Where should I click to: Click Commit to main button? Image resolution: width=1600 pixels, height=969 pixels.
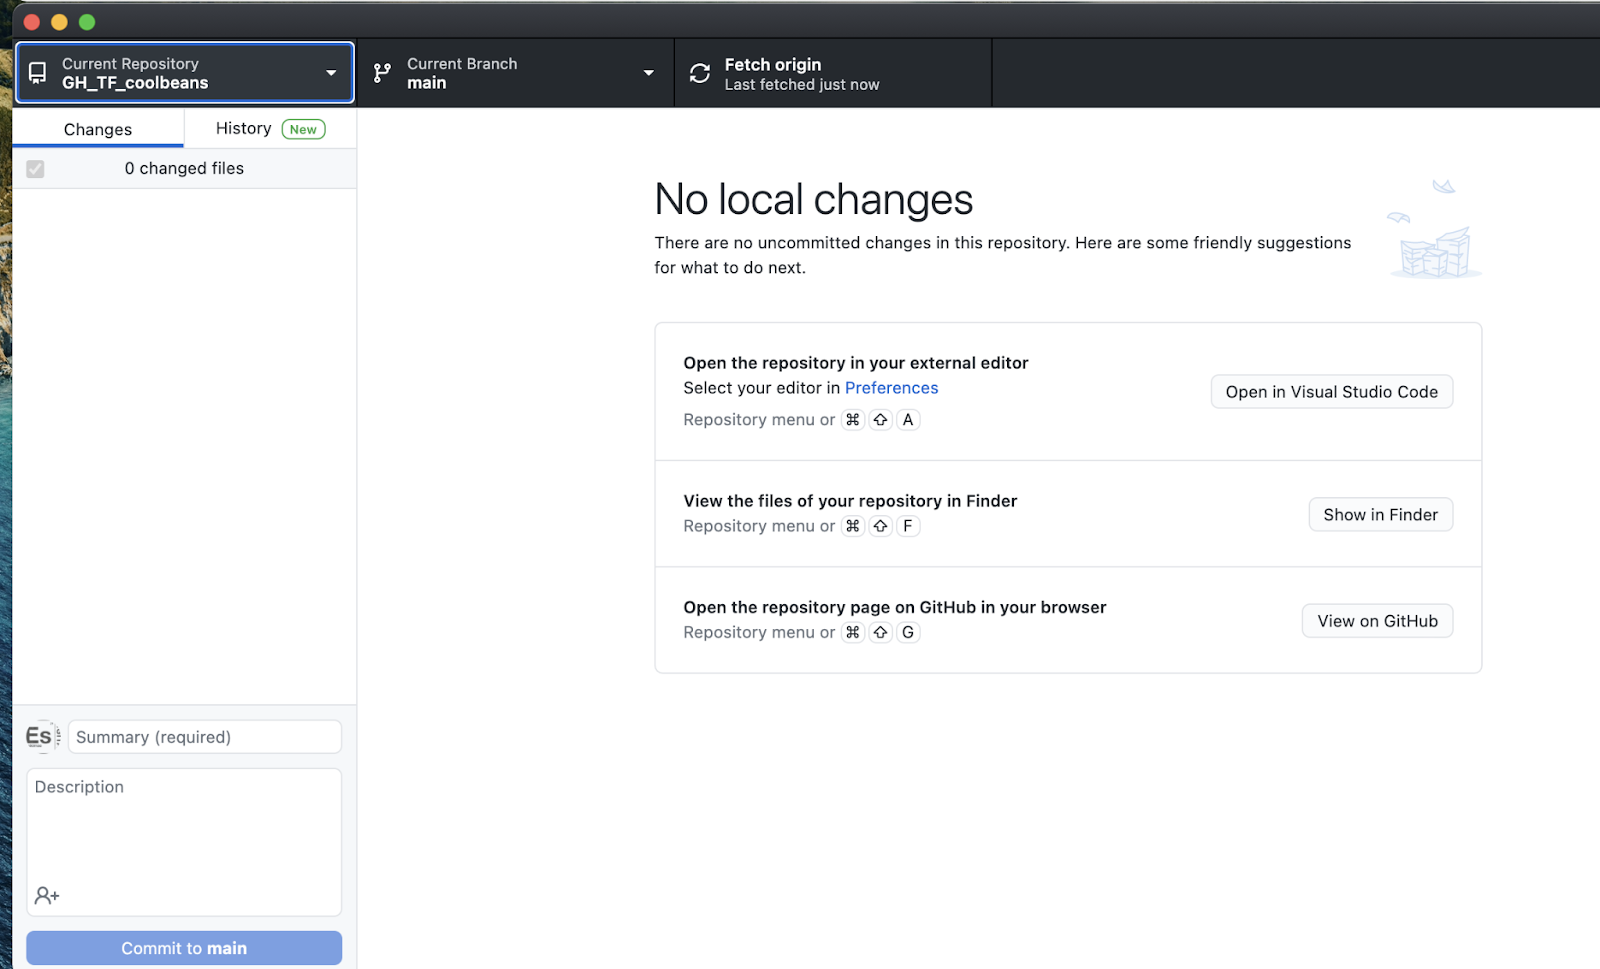(x=184, y=948)
